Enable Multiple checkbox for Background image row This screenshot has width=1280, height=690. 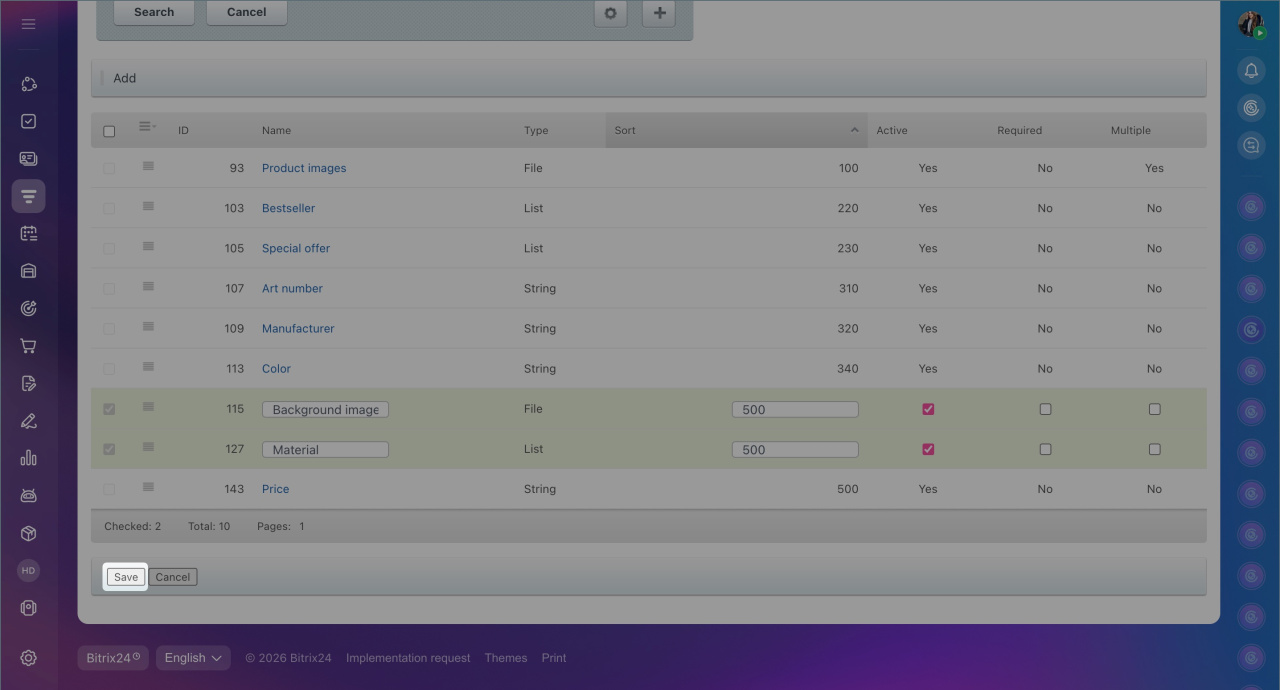click(x=1154, y=409)
